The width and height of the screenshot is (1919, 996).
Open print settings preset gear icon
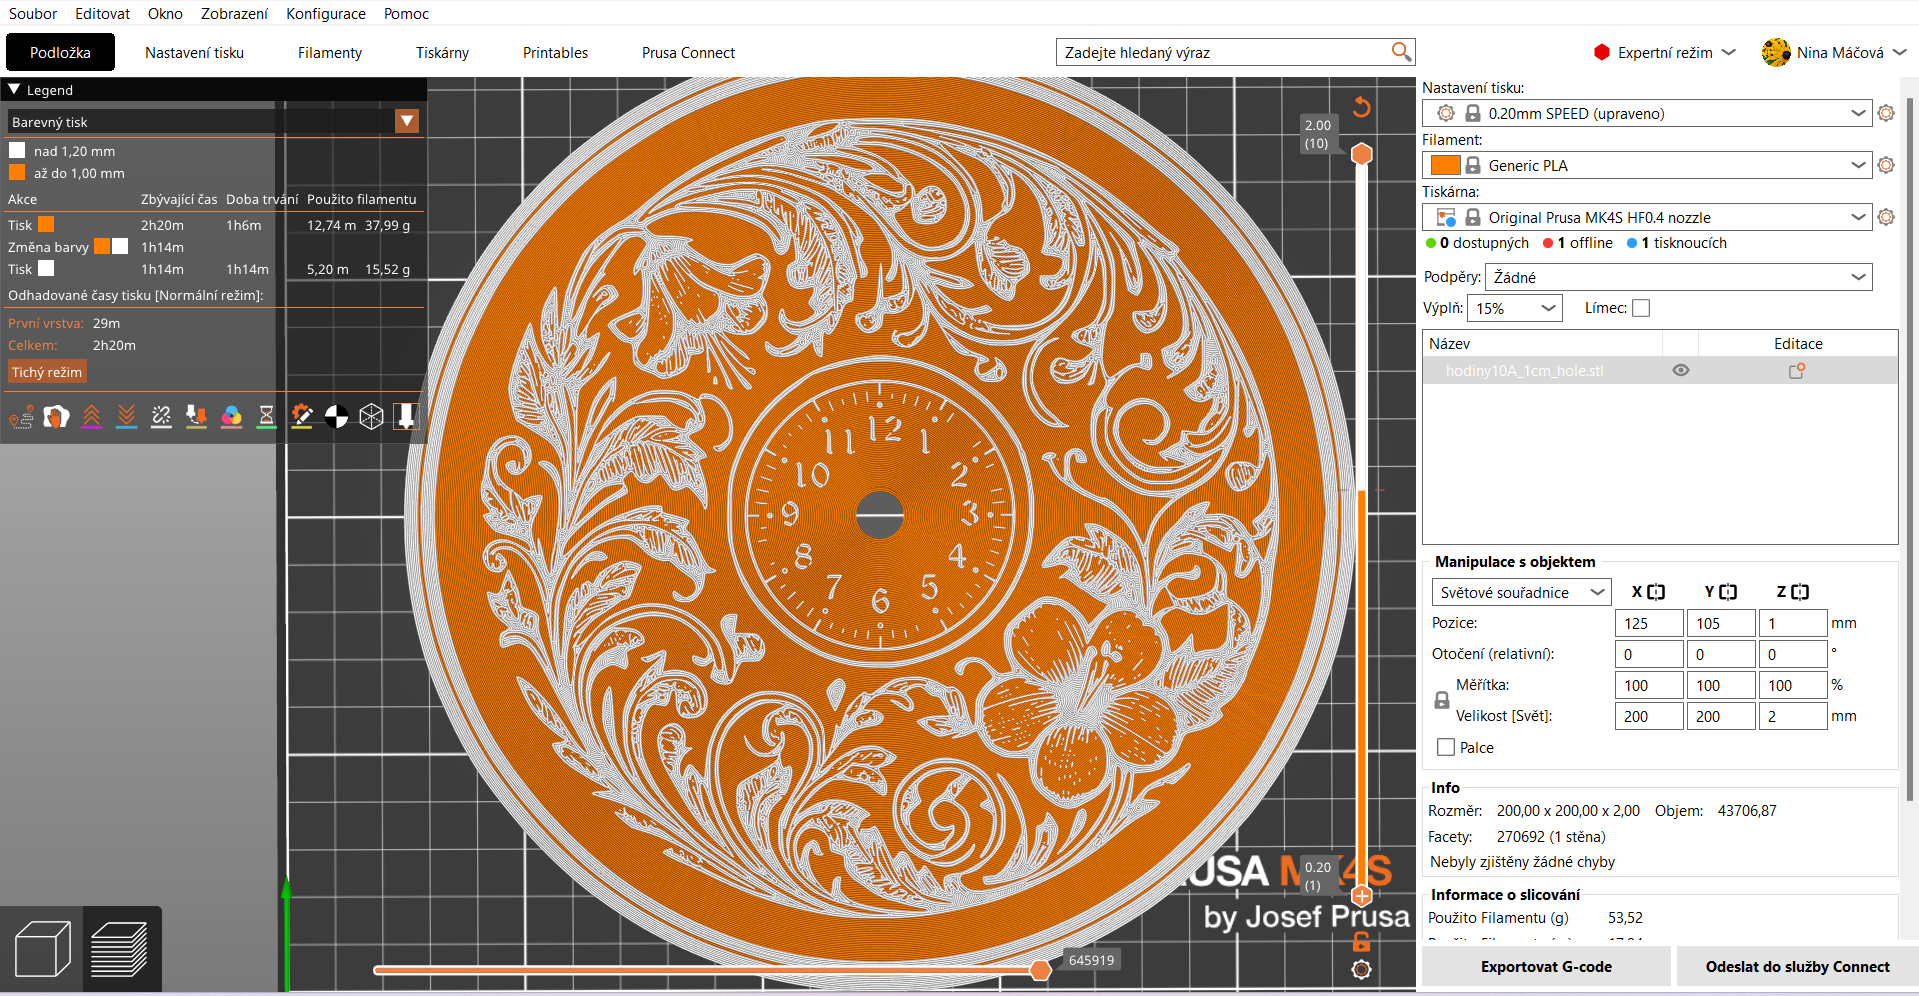coord(1886,113)
